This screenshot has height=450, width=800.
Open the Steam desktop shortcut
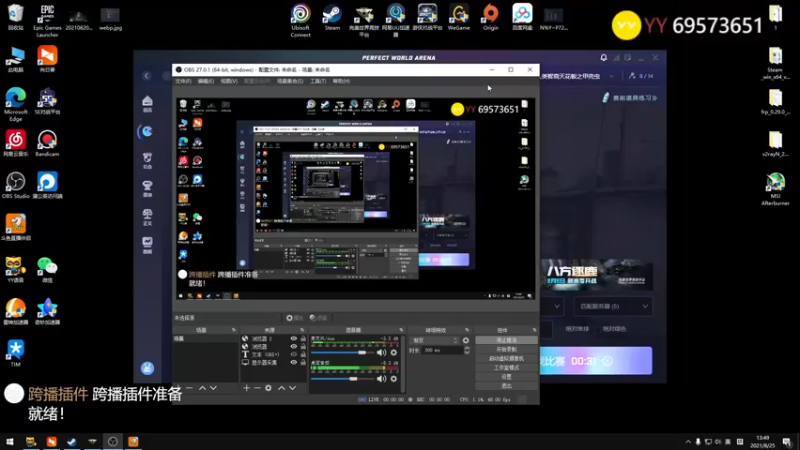point(332,18)
